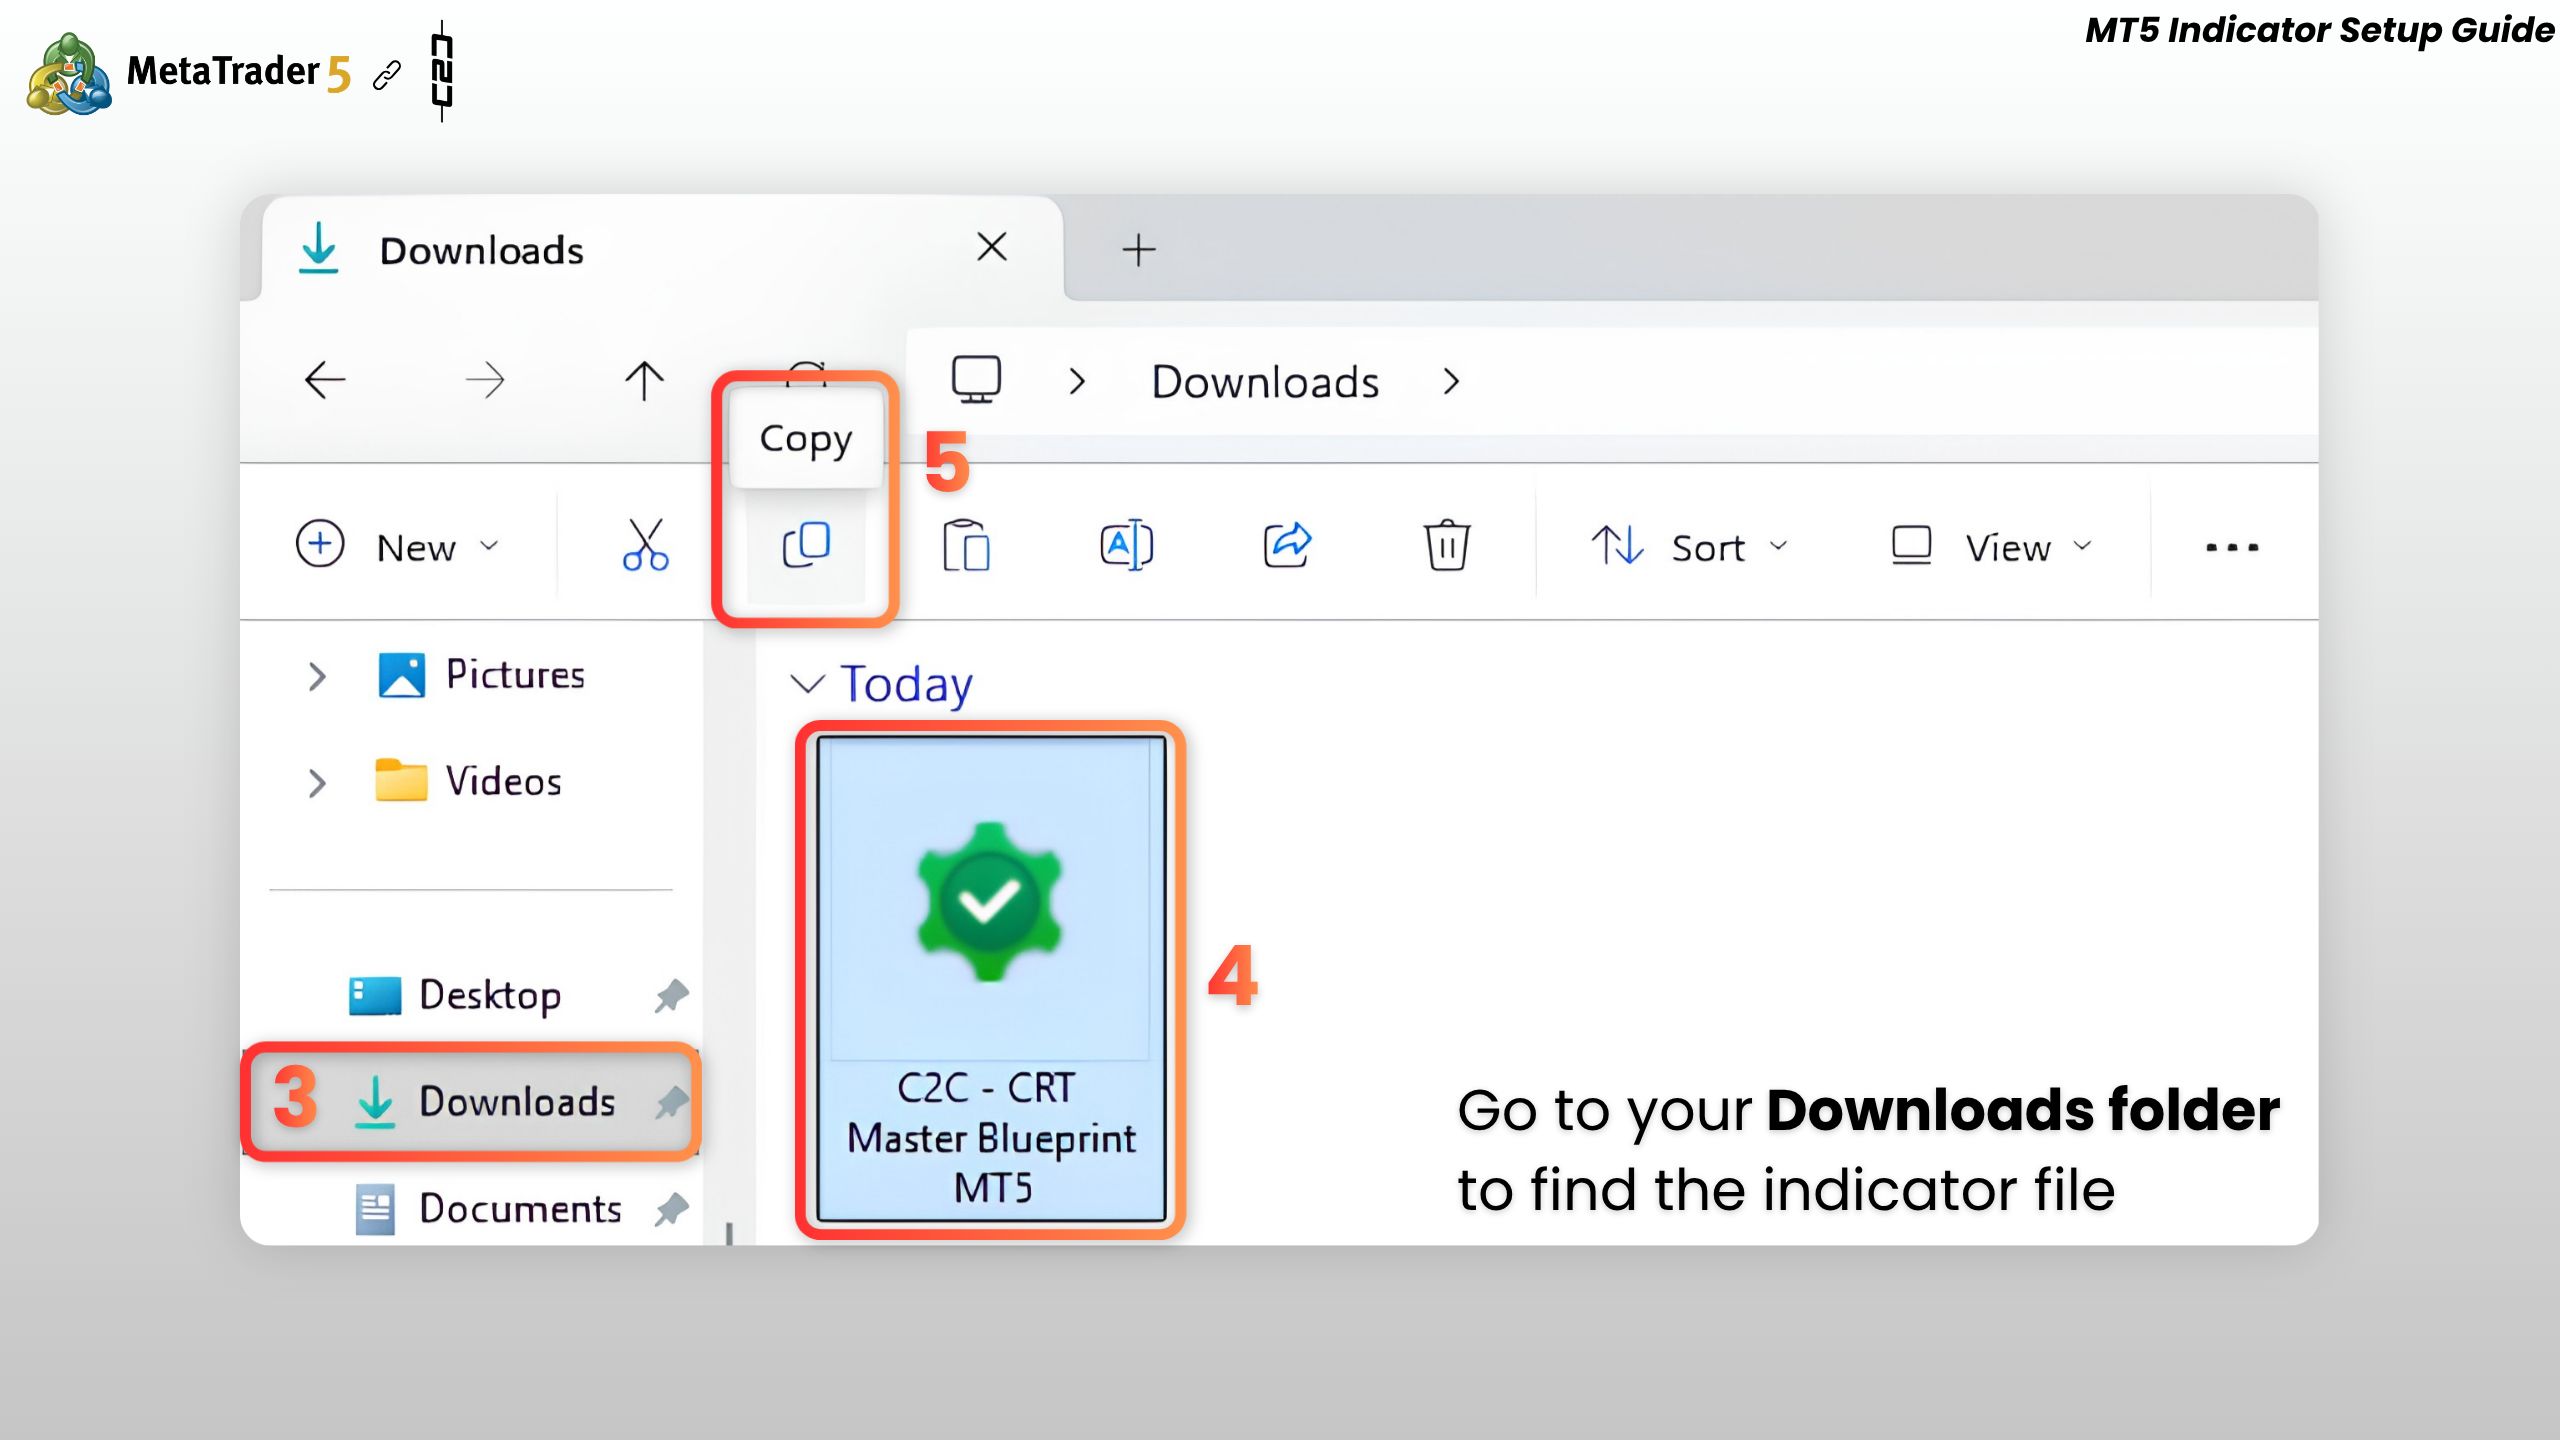Click the Today group heading

tap(906, 684)
